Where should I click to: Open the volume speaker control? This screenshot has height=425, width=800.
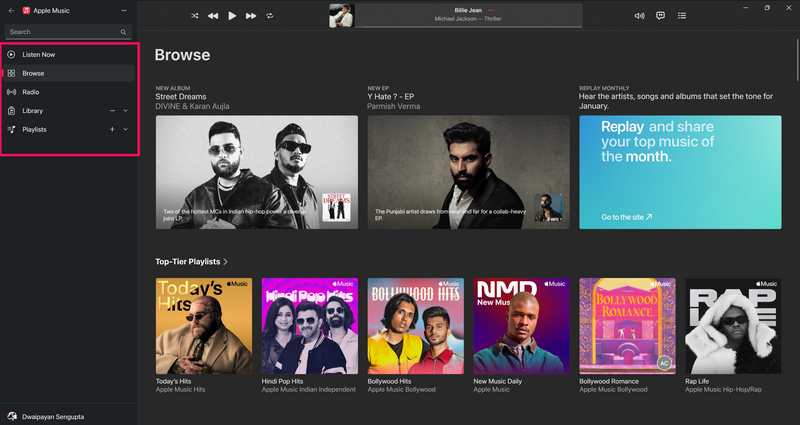coord(639,16)
